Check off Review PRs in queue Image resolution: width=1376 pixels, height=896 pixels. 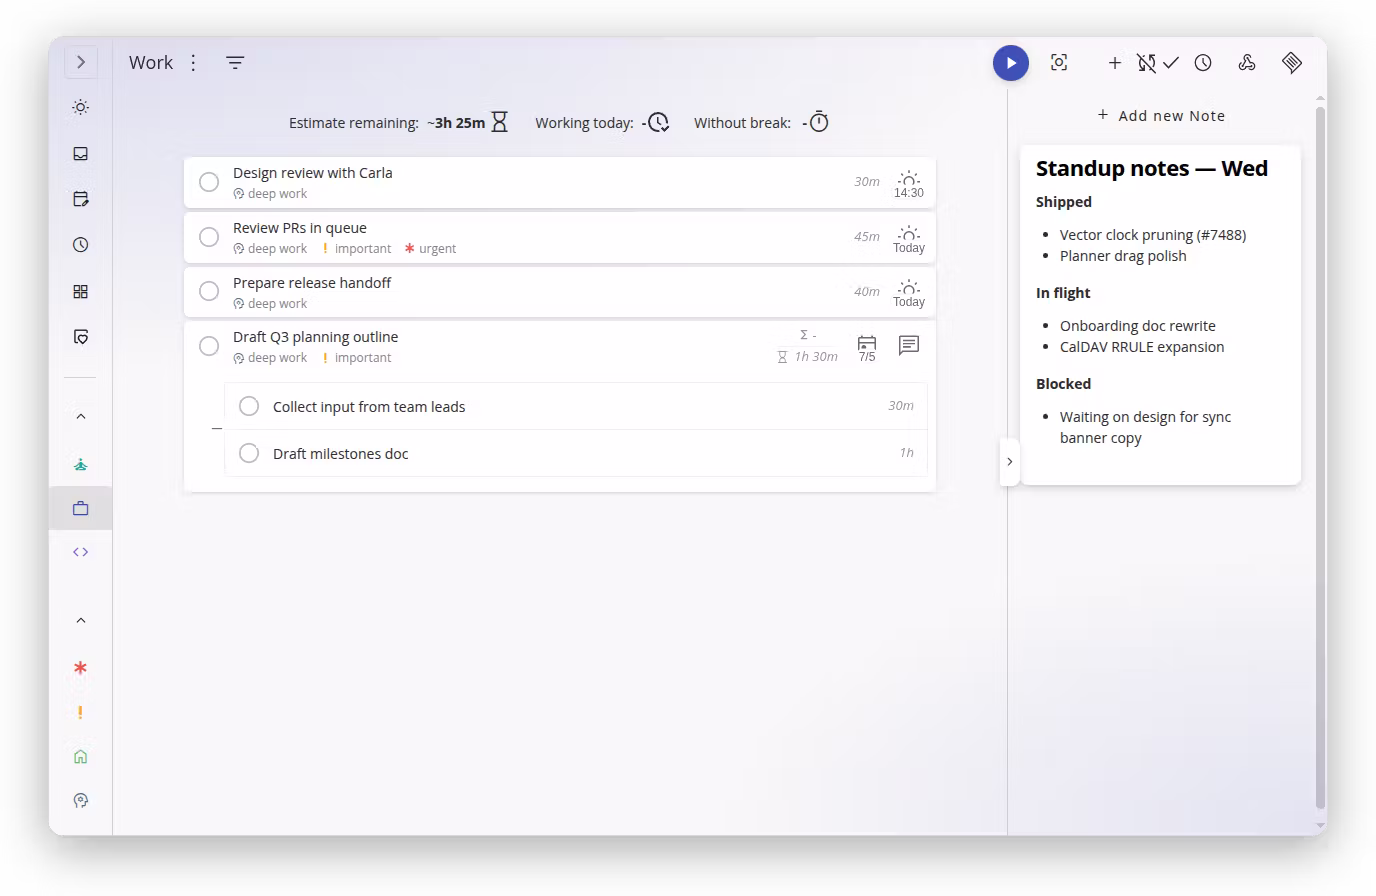[x=209, y=237]
